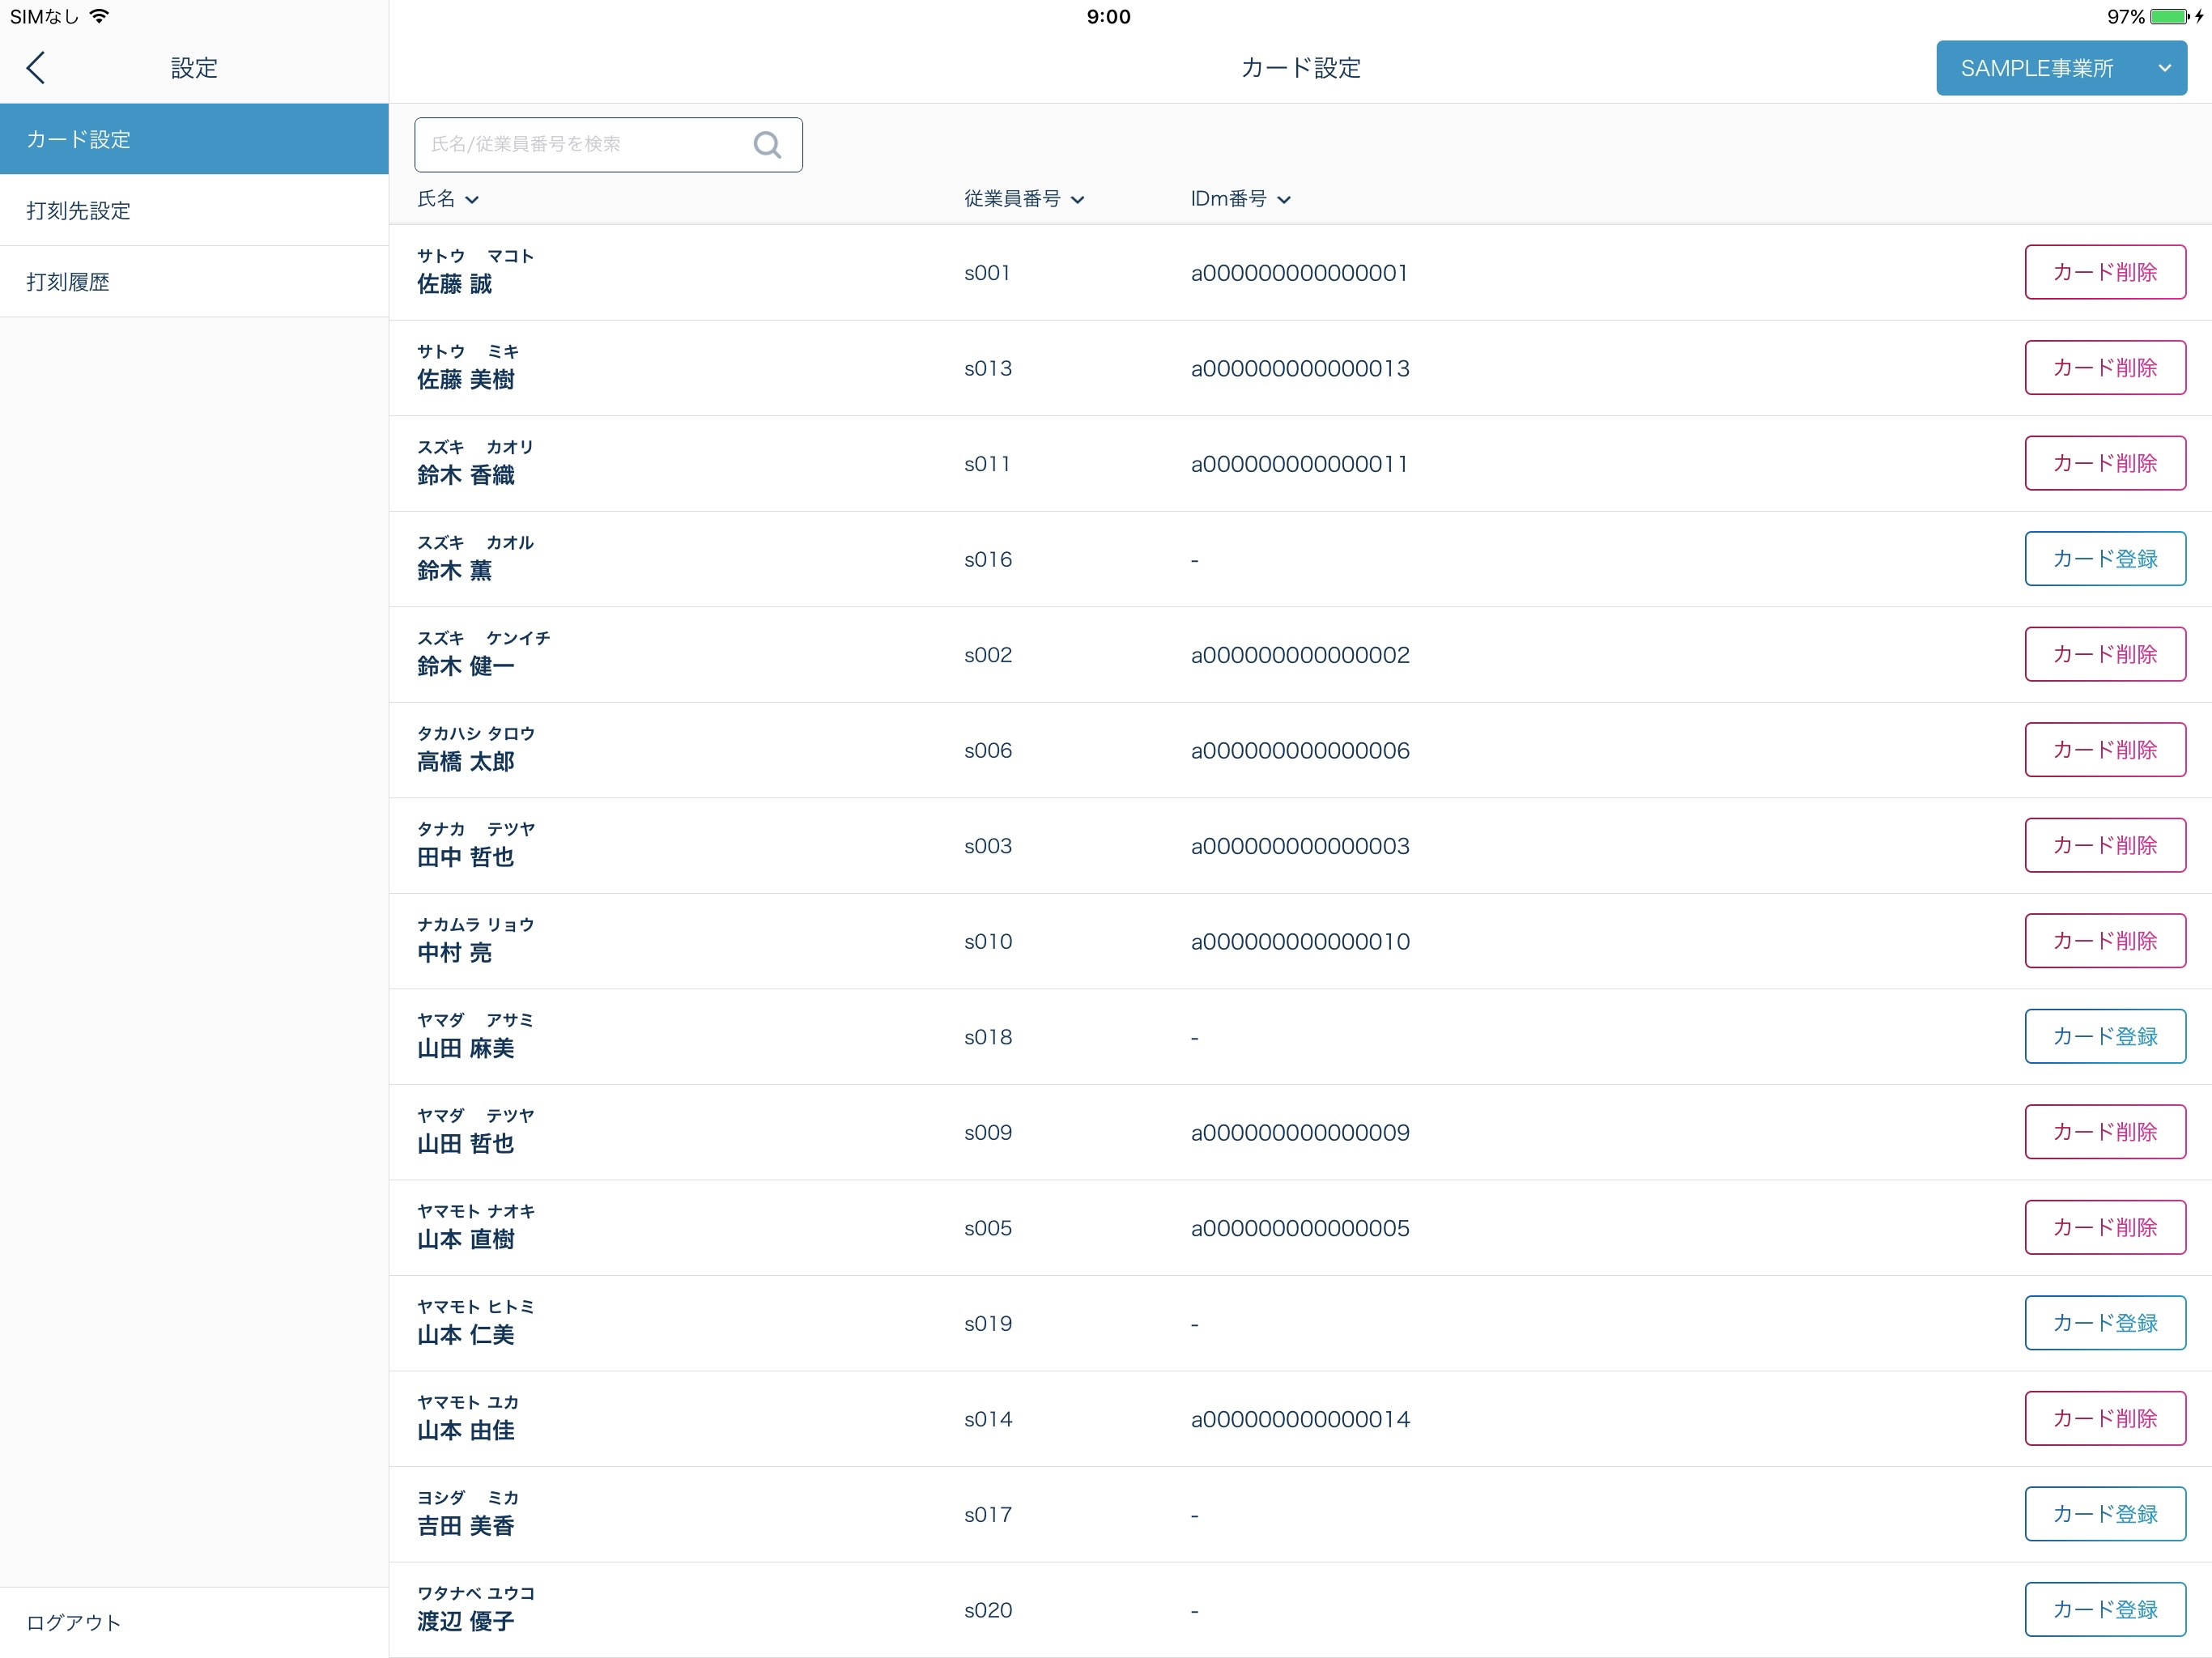This screenshot has width=2212, height=1658.
Task: Tap the battery indicator in status bar
Action: pyautogui.click(x=2168, y=17)
